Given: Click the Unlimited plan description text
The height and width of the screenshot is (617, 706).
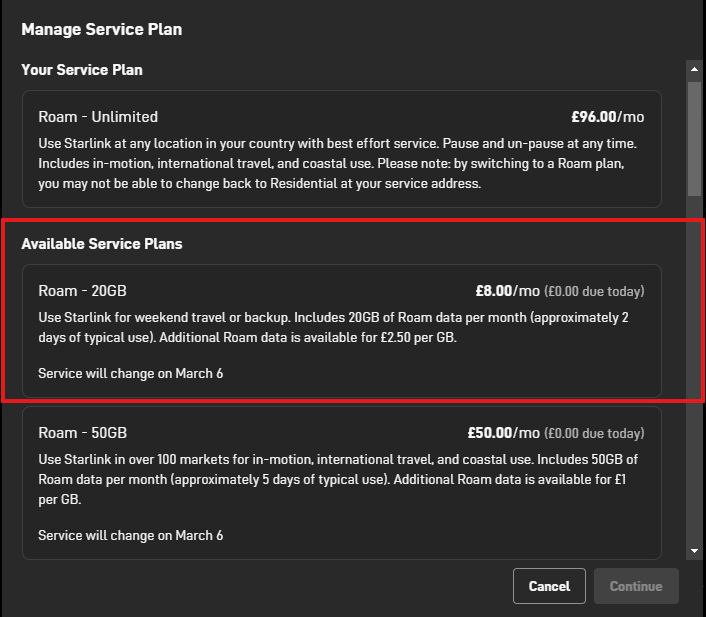Looking at the screenshot, I should [337, 163].
